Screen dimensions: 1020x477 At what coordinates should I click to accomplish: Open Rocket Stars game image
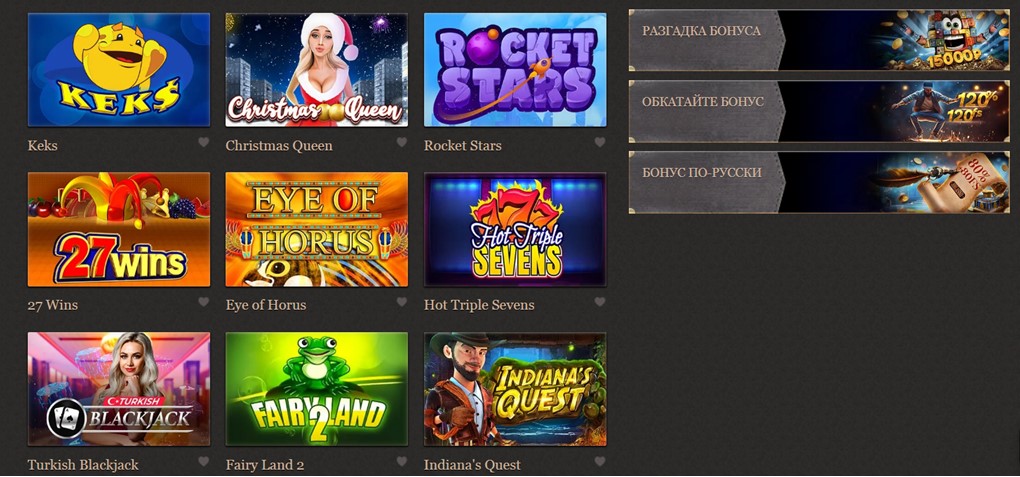tap(515, 70)
